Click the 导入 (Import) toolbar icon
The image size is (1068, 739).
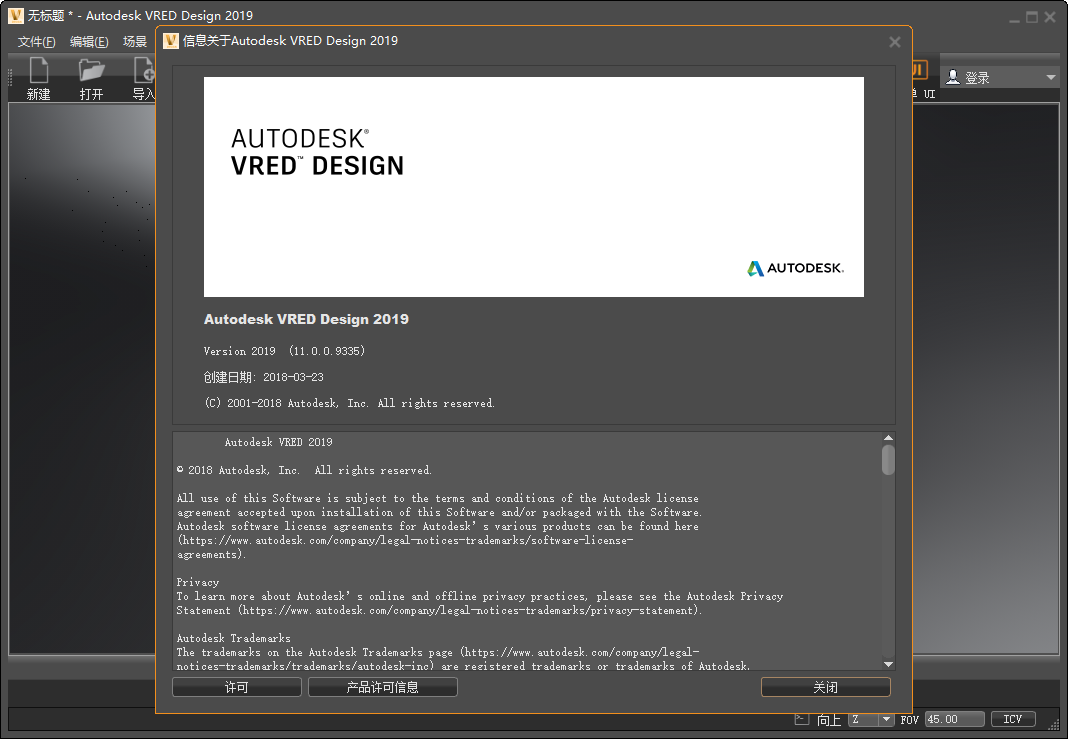tap(144, 71)
